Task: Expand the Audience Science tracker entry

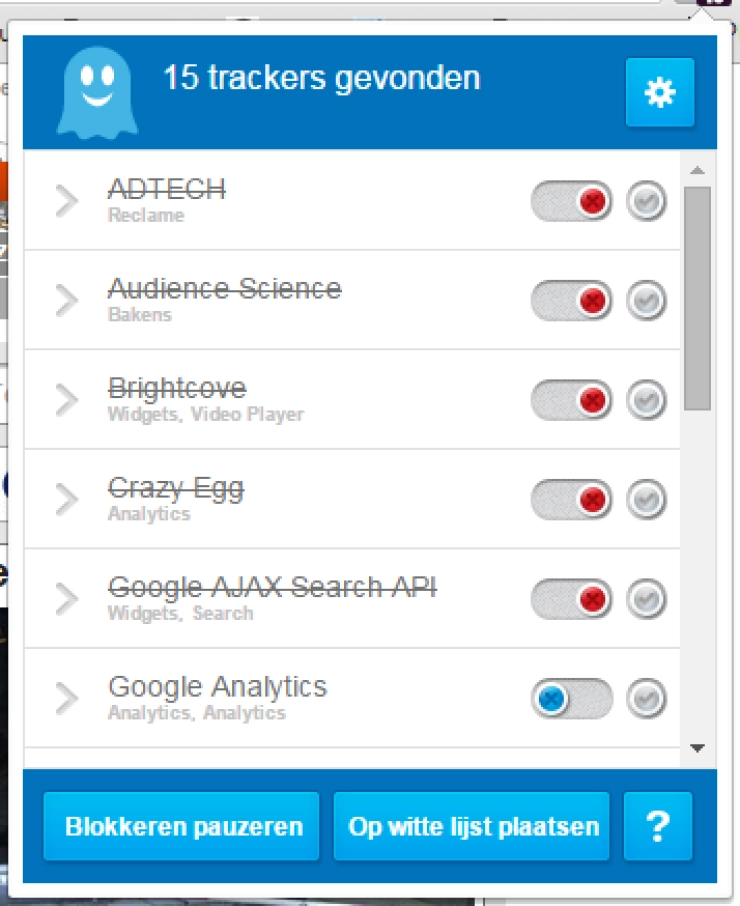Action: (x=66, y=300)
